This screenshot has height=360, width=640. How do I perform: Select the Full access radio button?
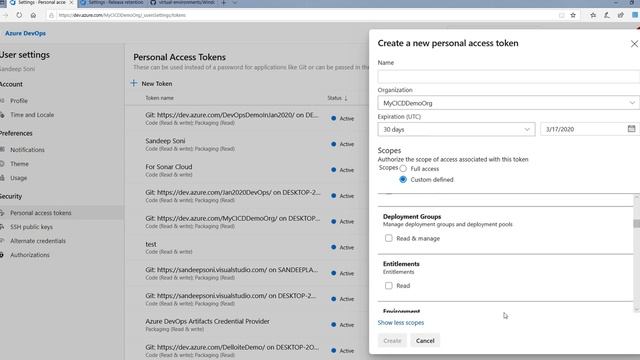click(403, 169)
